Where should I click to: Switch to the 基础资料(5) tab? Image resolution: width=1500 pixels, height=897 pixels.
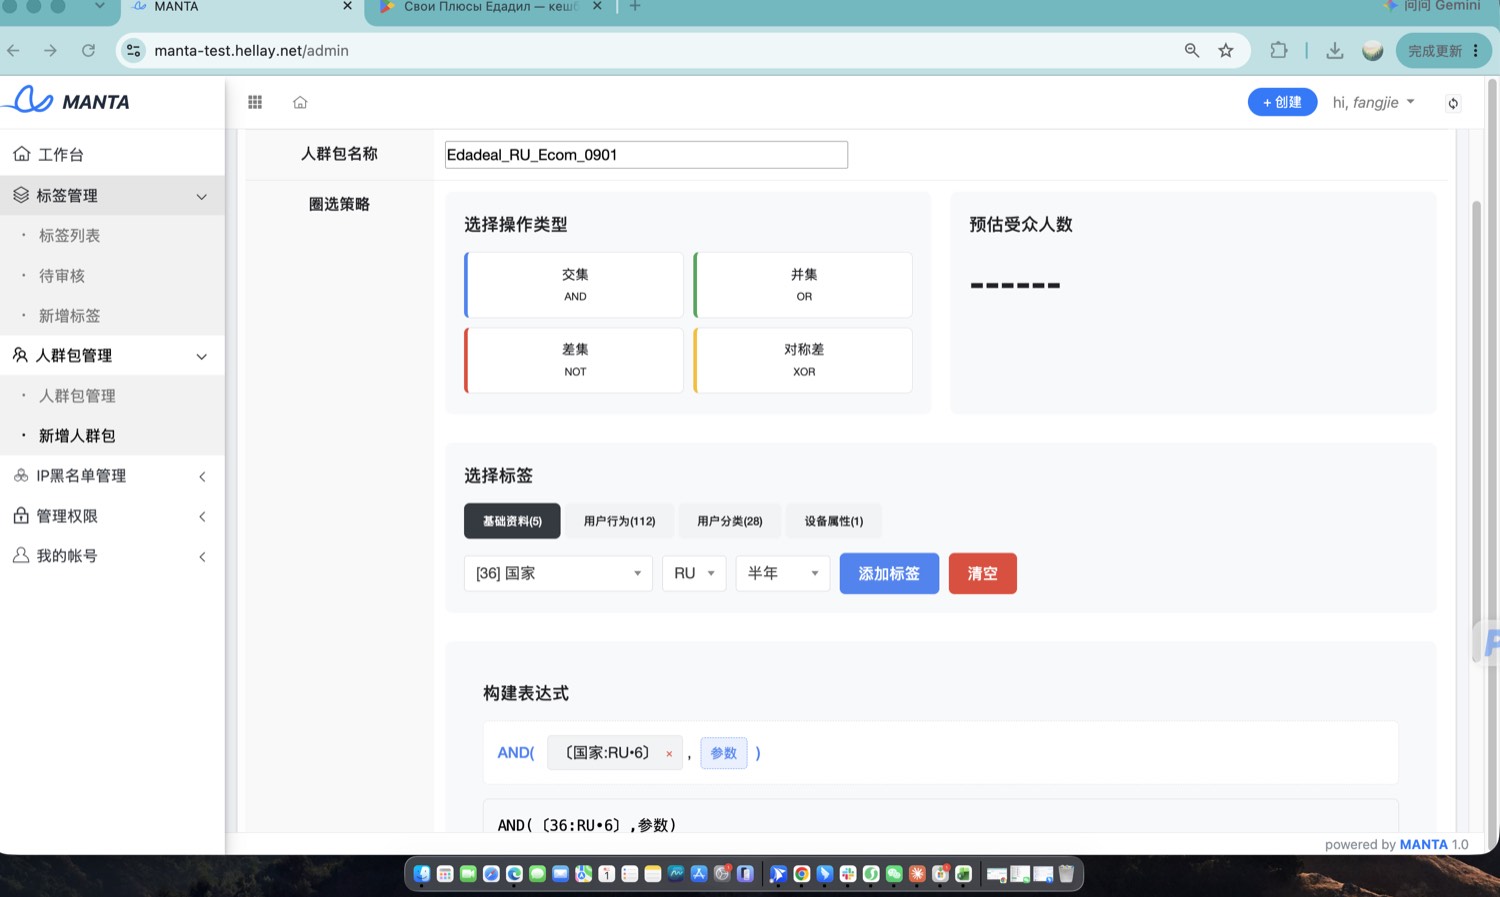pyautogui.click(x=512, y=521)
